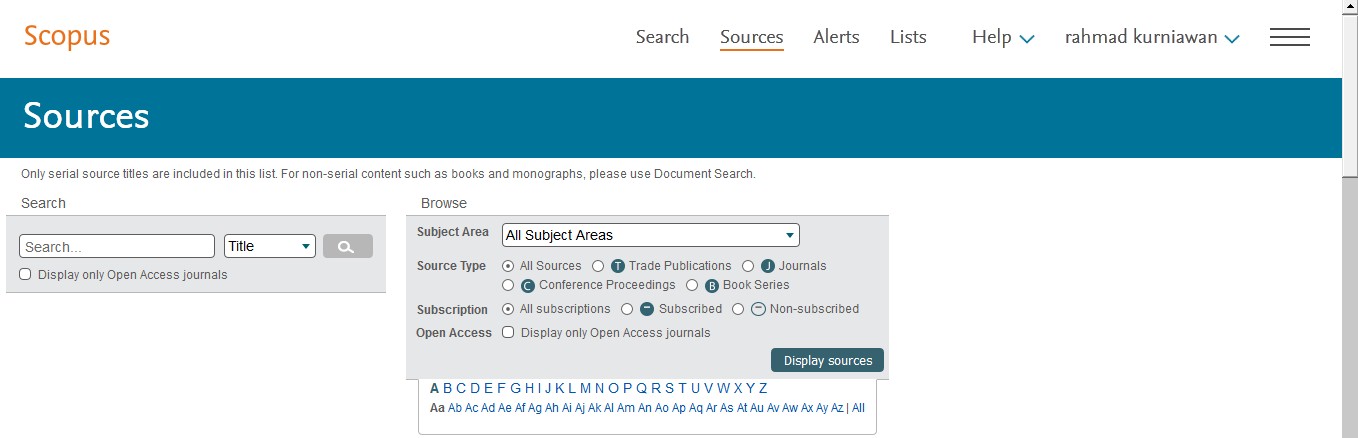Open the hamburger menu icon
Viewport: 1358px width, 438px height.
tap(1289, 37)
